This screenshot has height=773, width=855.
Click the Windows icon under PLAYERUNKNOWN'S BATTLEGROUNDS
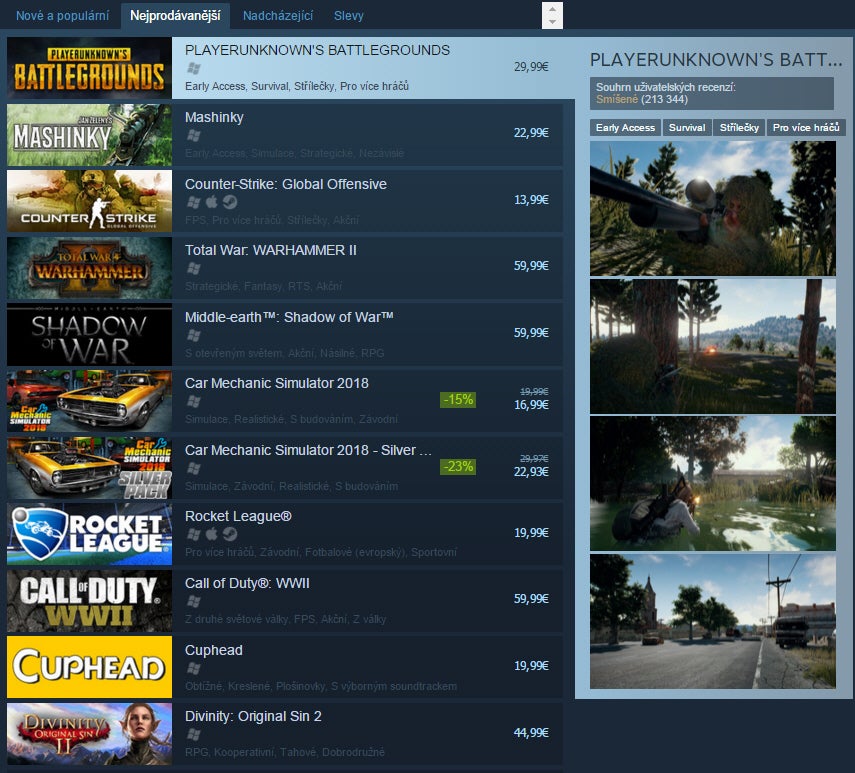tap(194, 68)
